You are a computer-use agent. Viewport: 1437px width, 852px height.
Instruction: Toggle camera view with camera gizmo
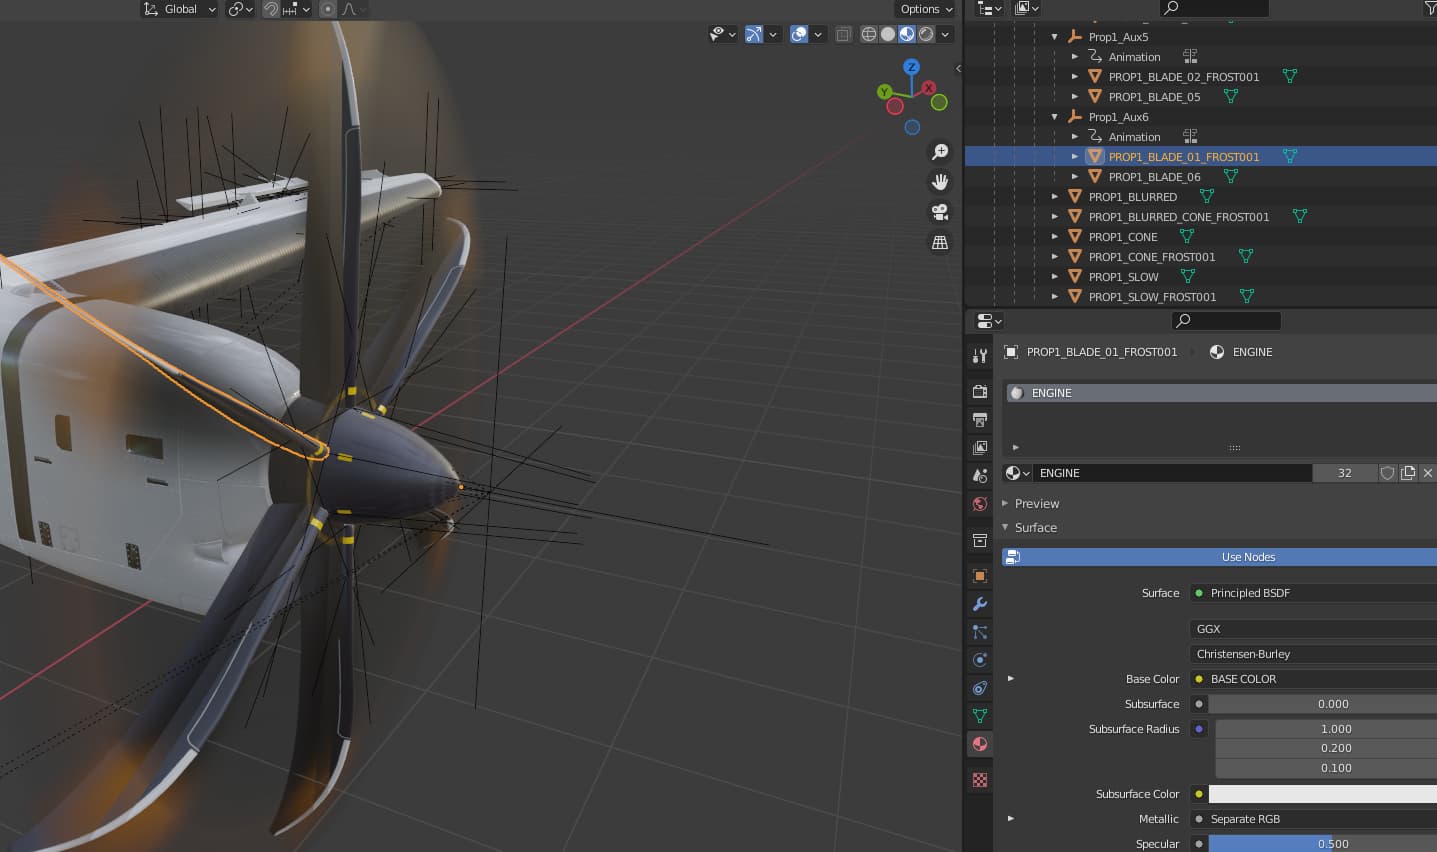coord(940,212)
